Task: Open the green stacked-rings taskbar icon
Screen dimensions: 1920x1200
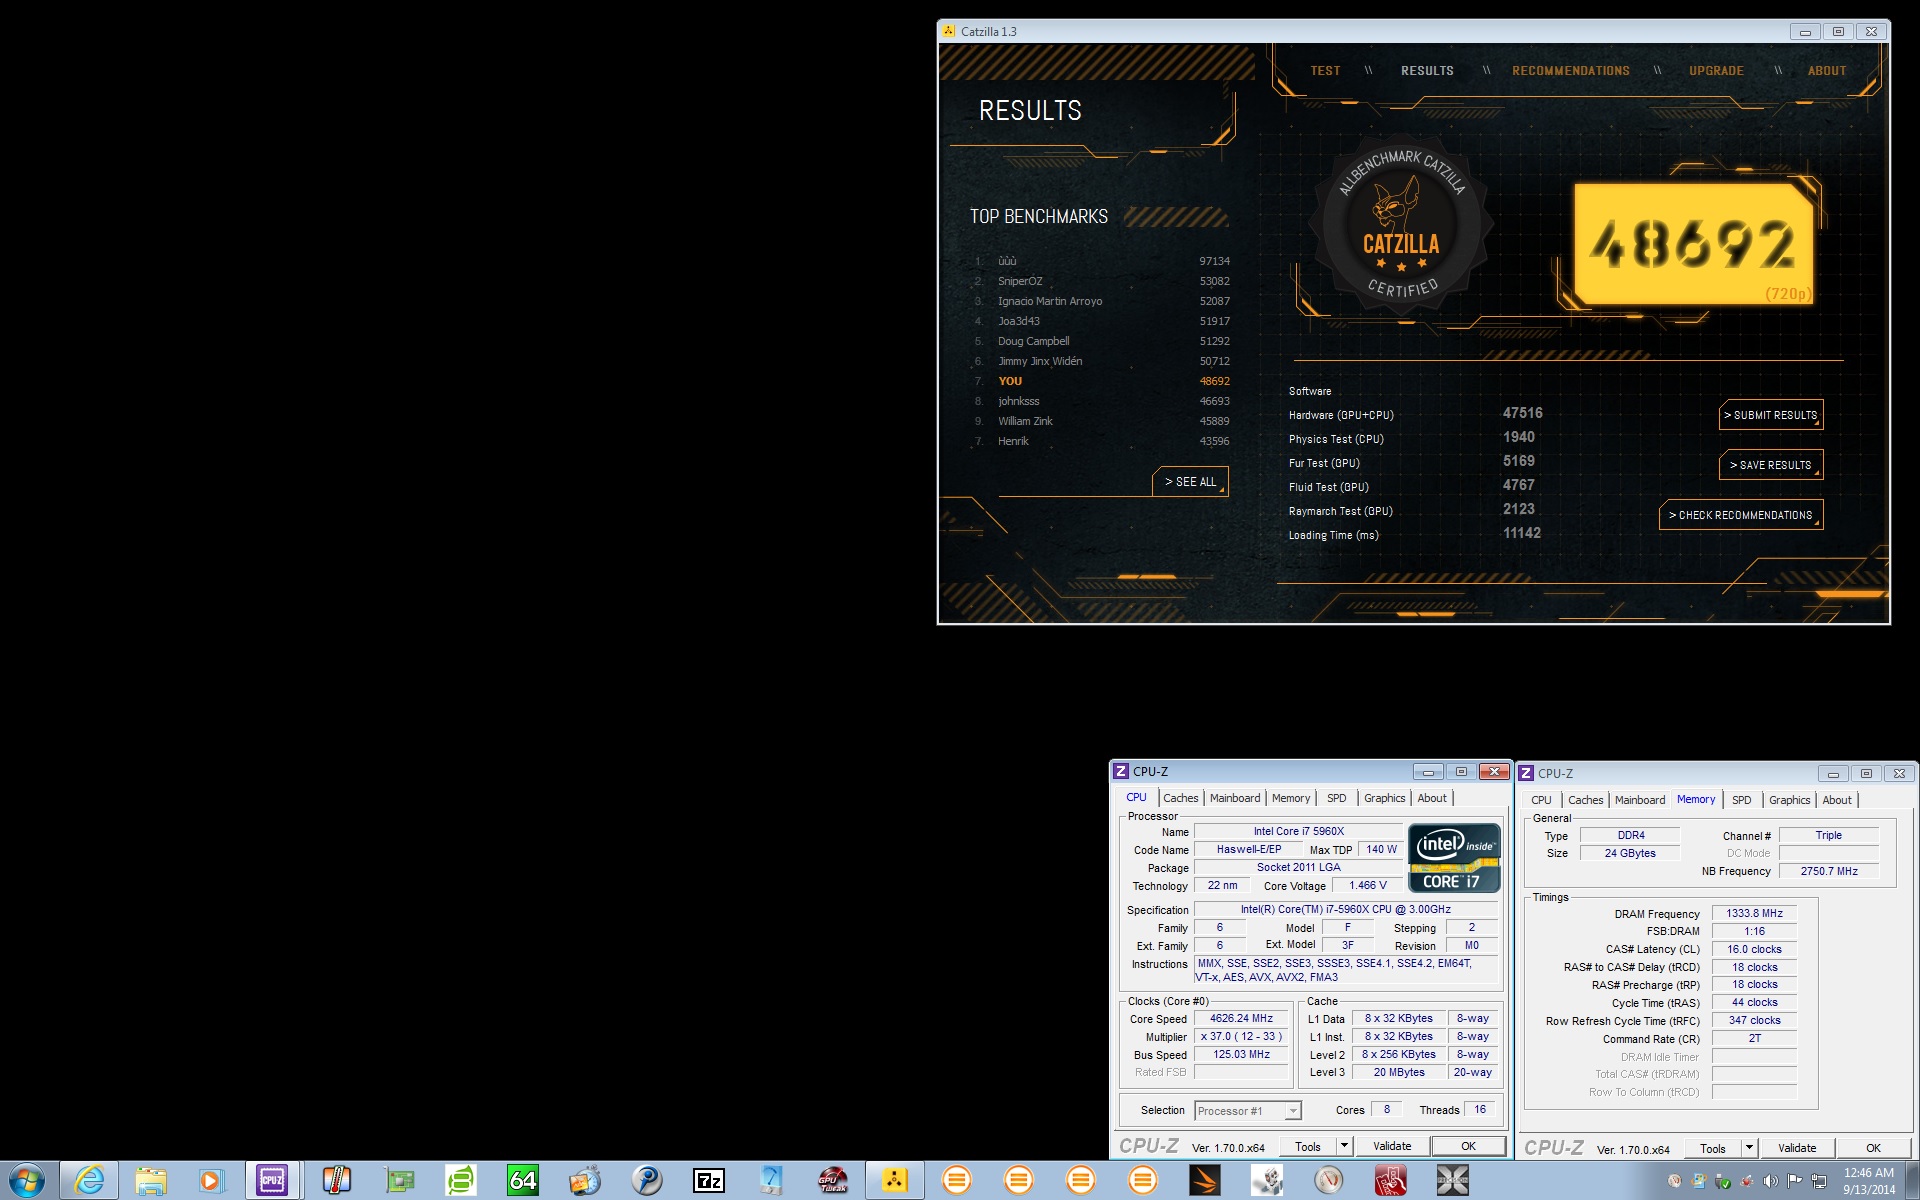Action: coord(461,1181)
